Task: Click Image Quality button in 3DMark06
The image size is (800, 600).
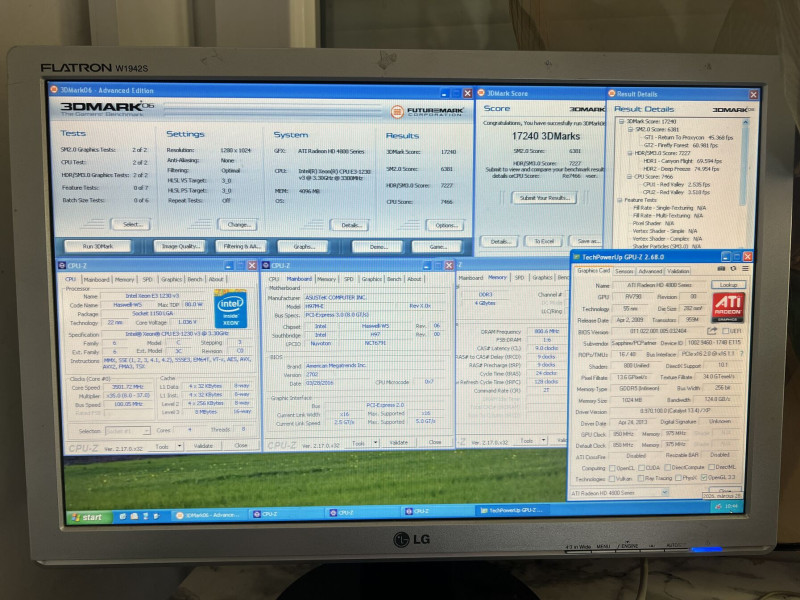Action: tap(180, 246)
